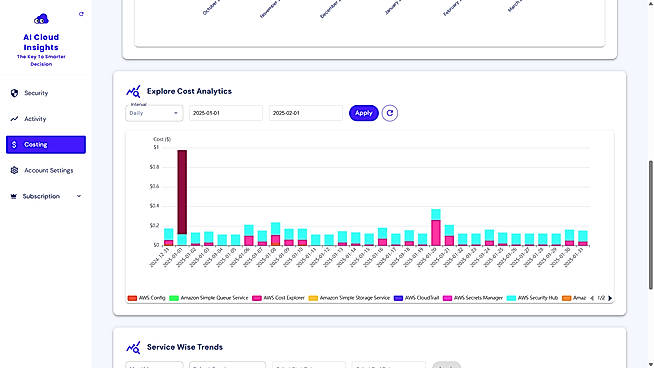Click the Costing dollar sign icon
Image resolution: width=654 pixels, height=368 pixels.
pyautogui.click(x=14, y=144)
